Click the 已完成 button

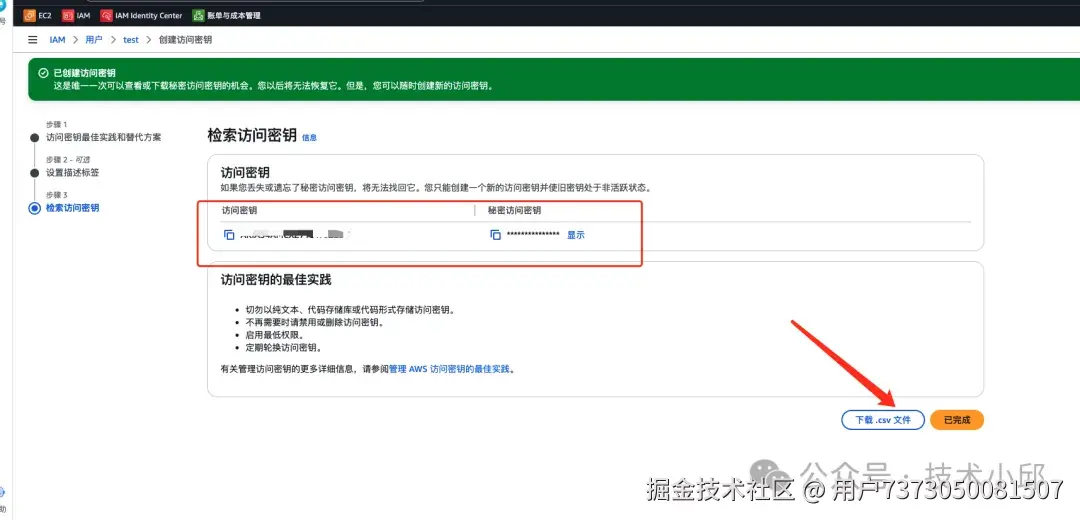pos(957,419)
